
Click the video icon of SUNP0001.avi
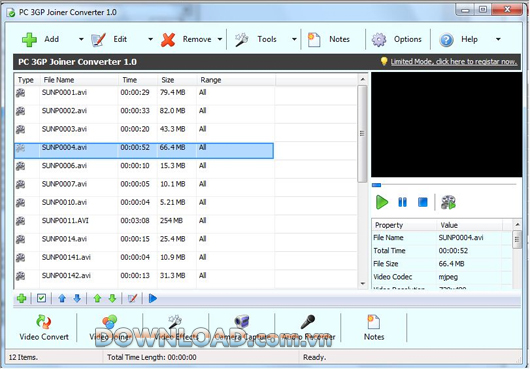(x=21, y=93)
